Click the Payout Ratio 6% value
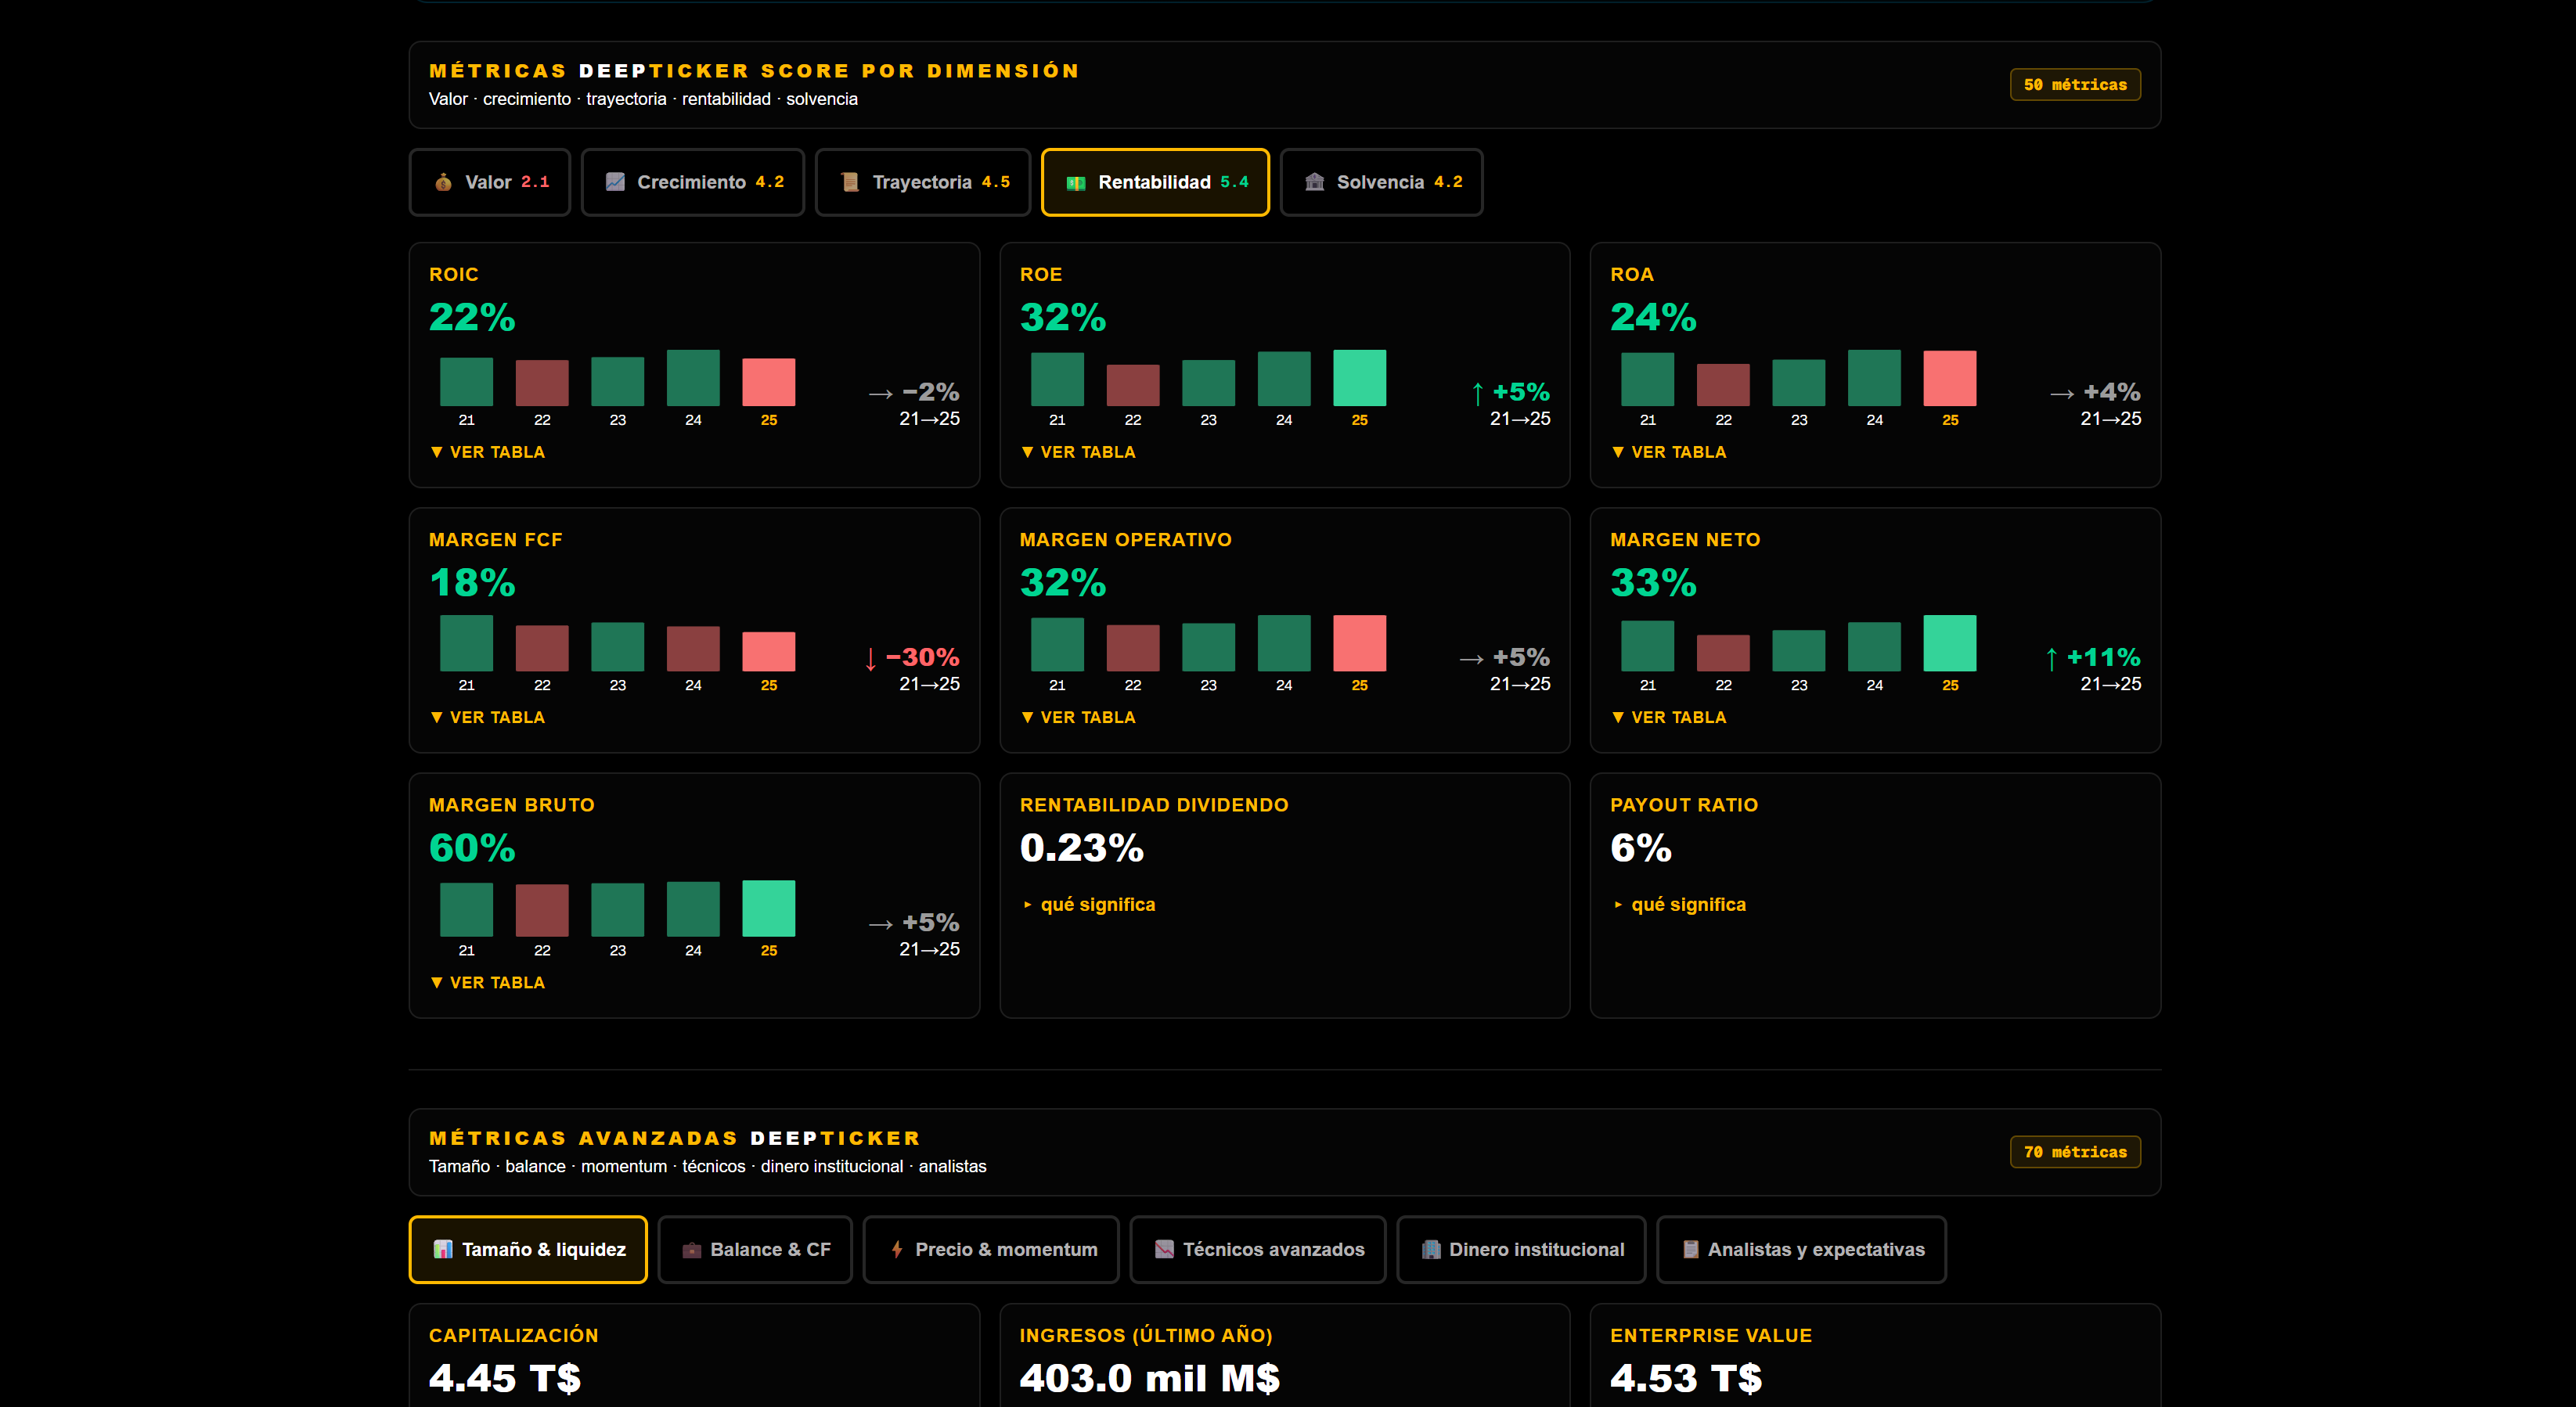Screen dimensions: 2576x1407 tap(1641, 847)
